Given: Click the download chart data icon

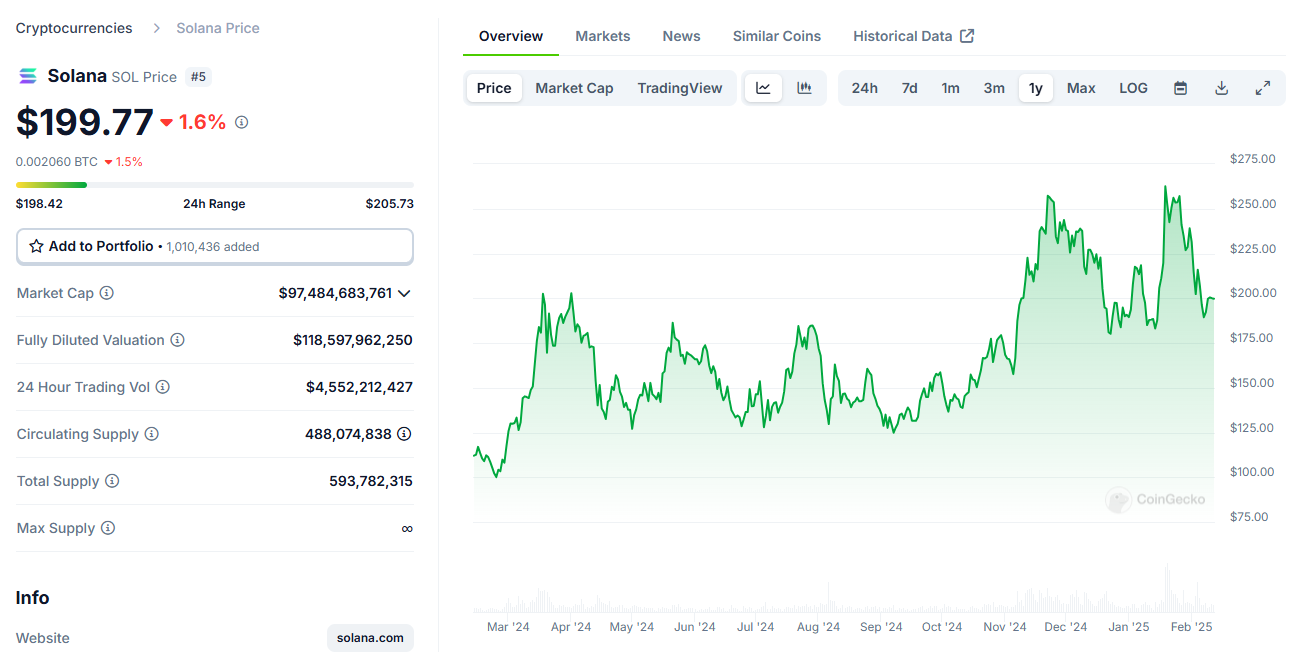Looking at the screenshot, I should pyautogui.click(x=1221, y=88).
